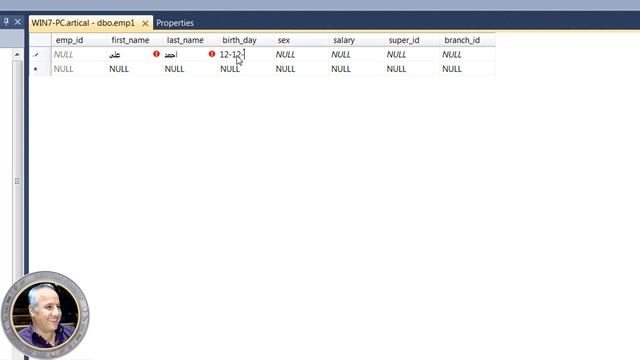This screenshot has height=360, width=640.
Task: Click the last_name column header
Action: 190,40
